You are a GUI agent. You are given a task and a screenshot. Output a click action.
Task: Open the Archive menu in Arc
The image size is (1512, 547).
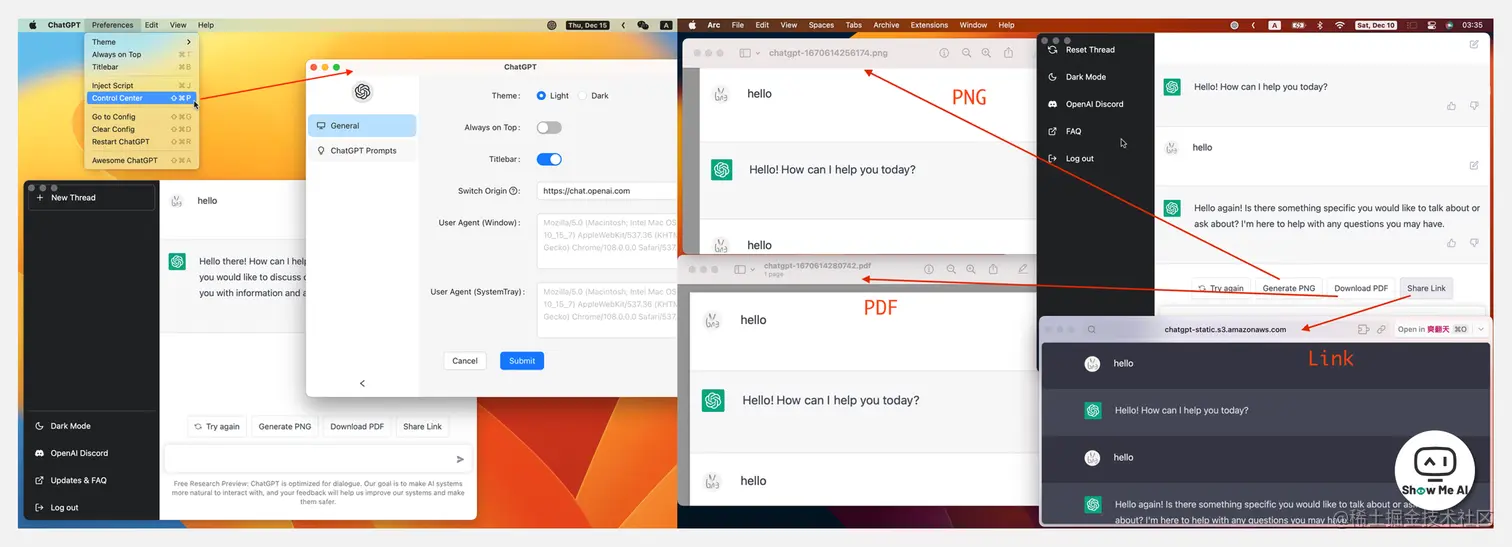[886, 25]
